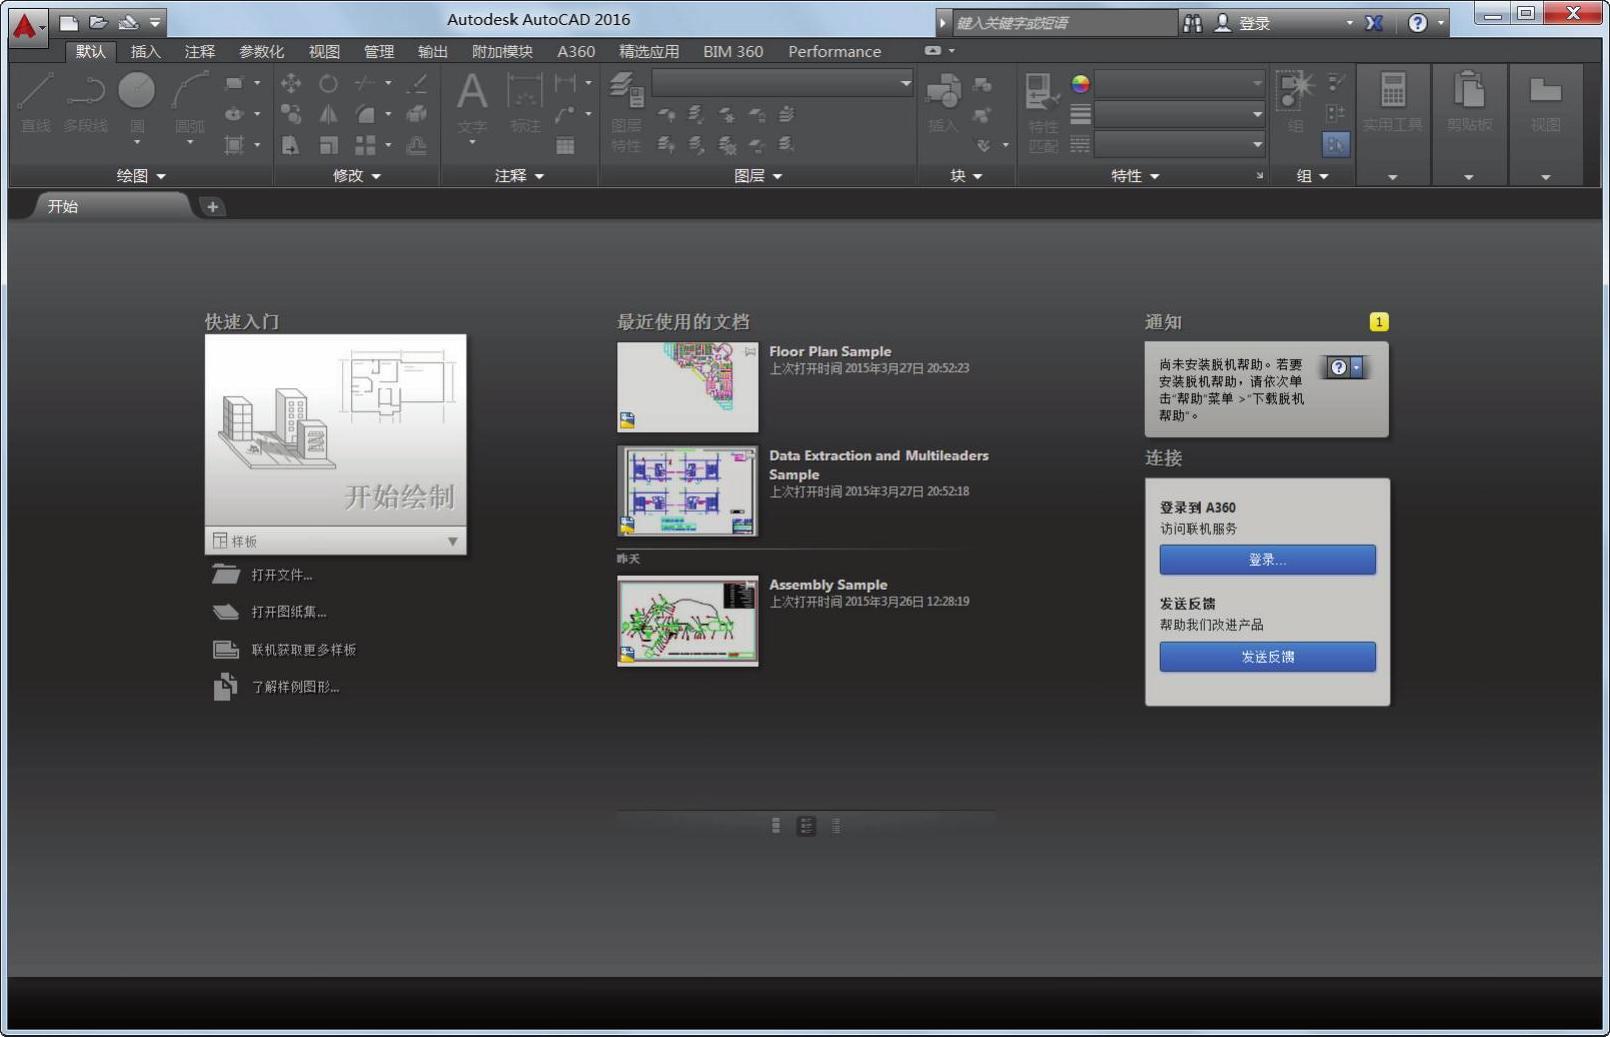
Task: Open the object color dropdown
Action: 1180,83
